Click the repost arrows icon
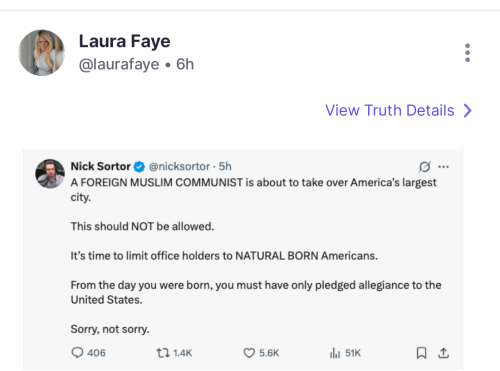This screenshot has height=371, width=500. pyautogui.click(x=163, y=353)
